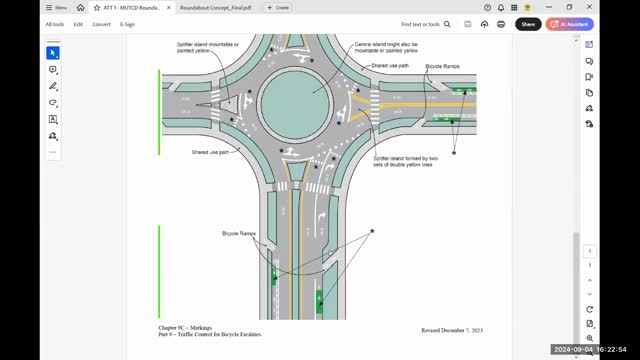Click the 'Chapter 9C – Markings' footer text

coord(185,328)
